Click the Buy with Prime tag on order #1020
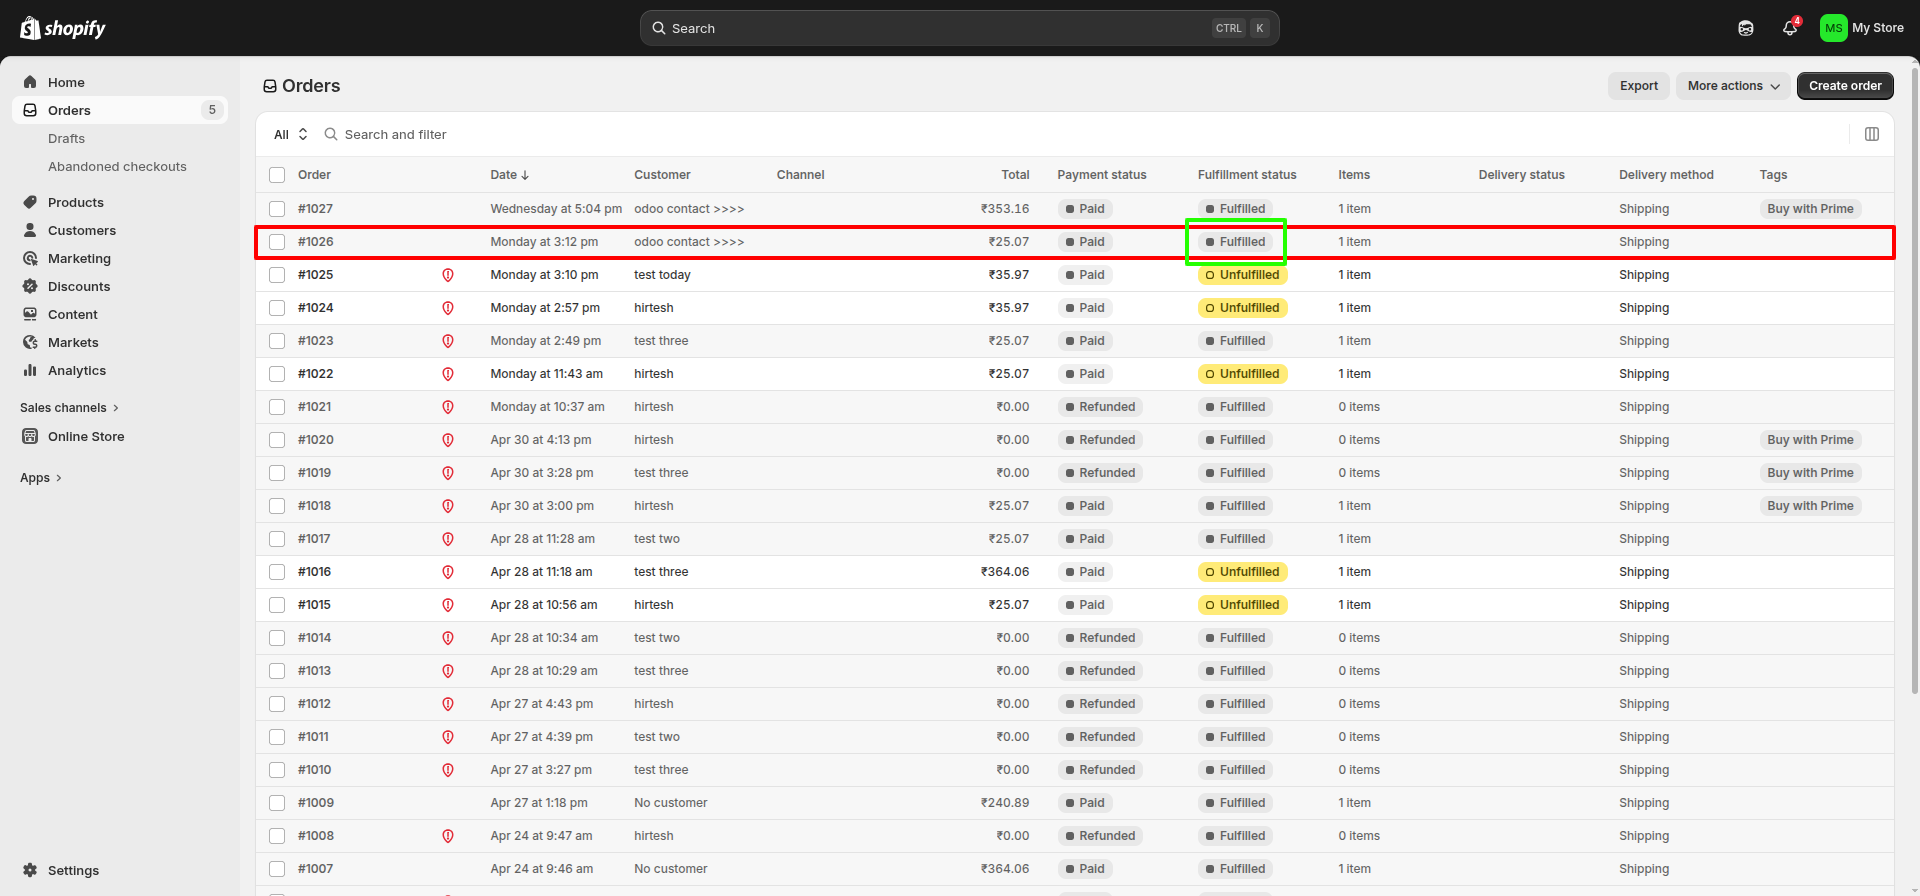Viewport: 1920px width, 896px height. pyautogui.click(x=1810, y=440)
